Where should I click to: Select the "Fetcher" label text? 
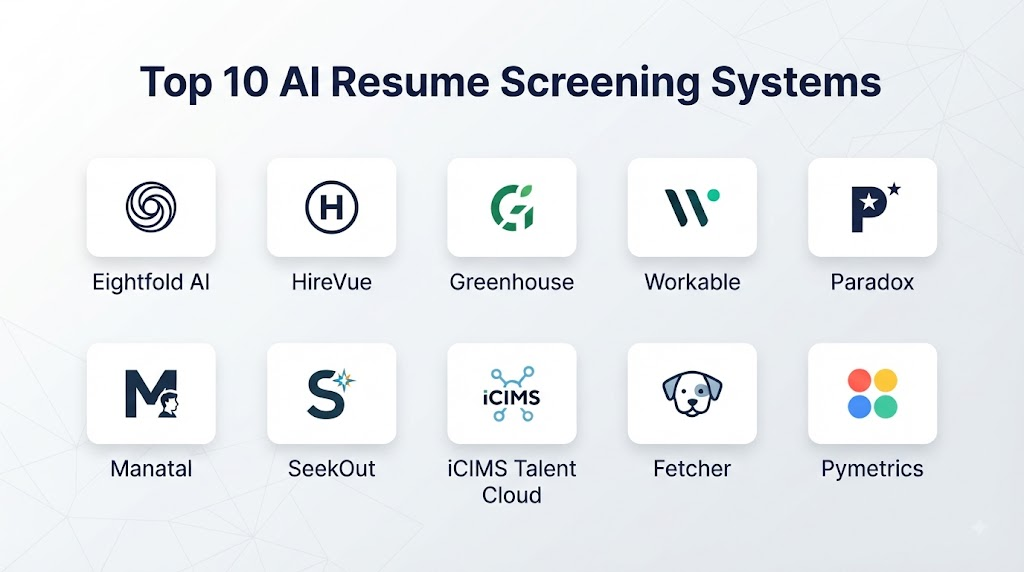(x=692, y=469)
